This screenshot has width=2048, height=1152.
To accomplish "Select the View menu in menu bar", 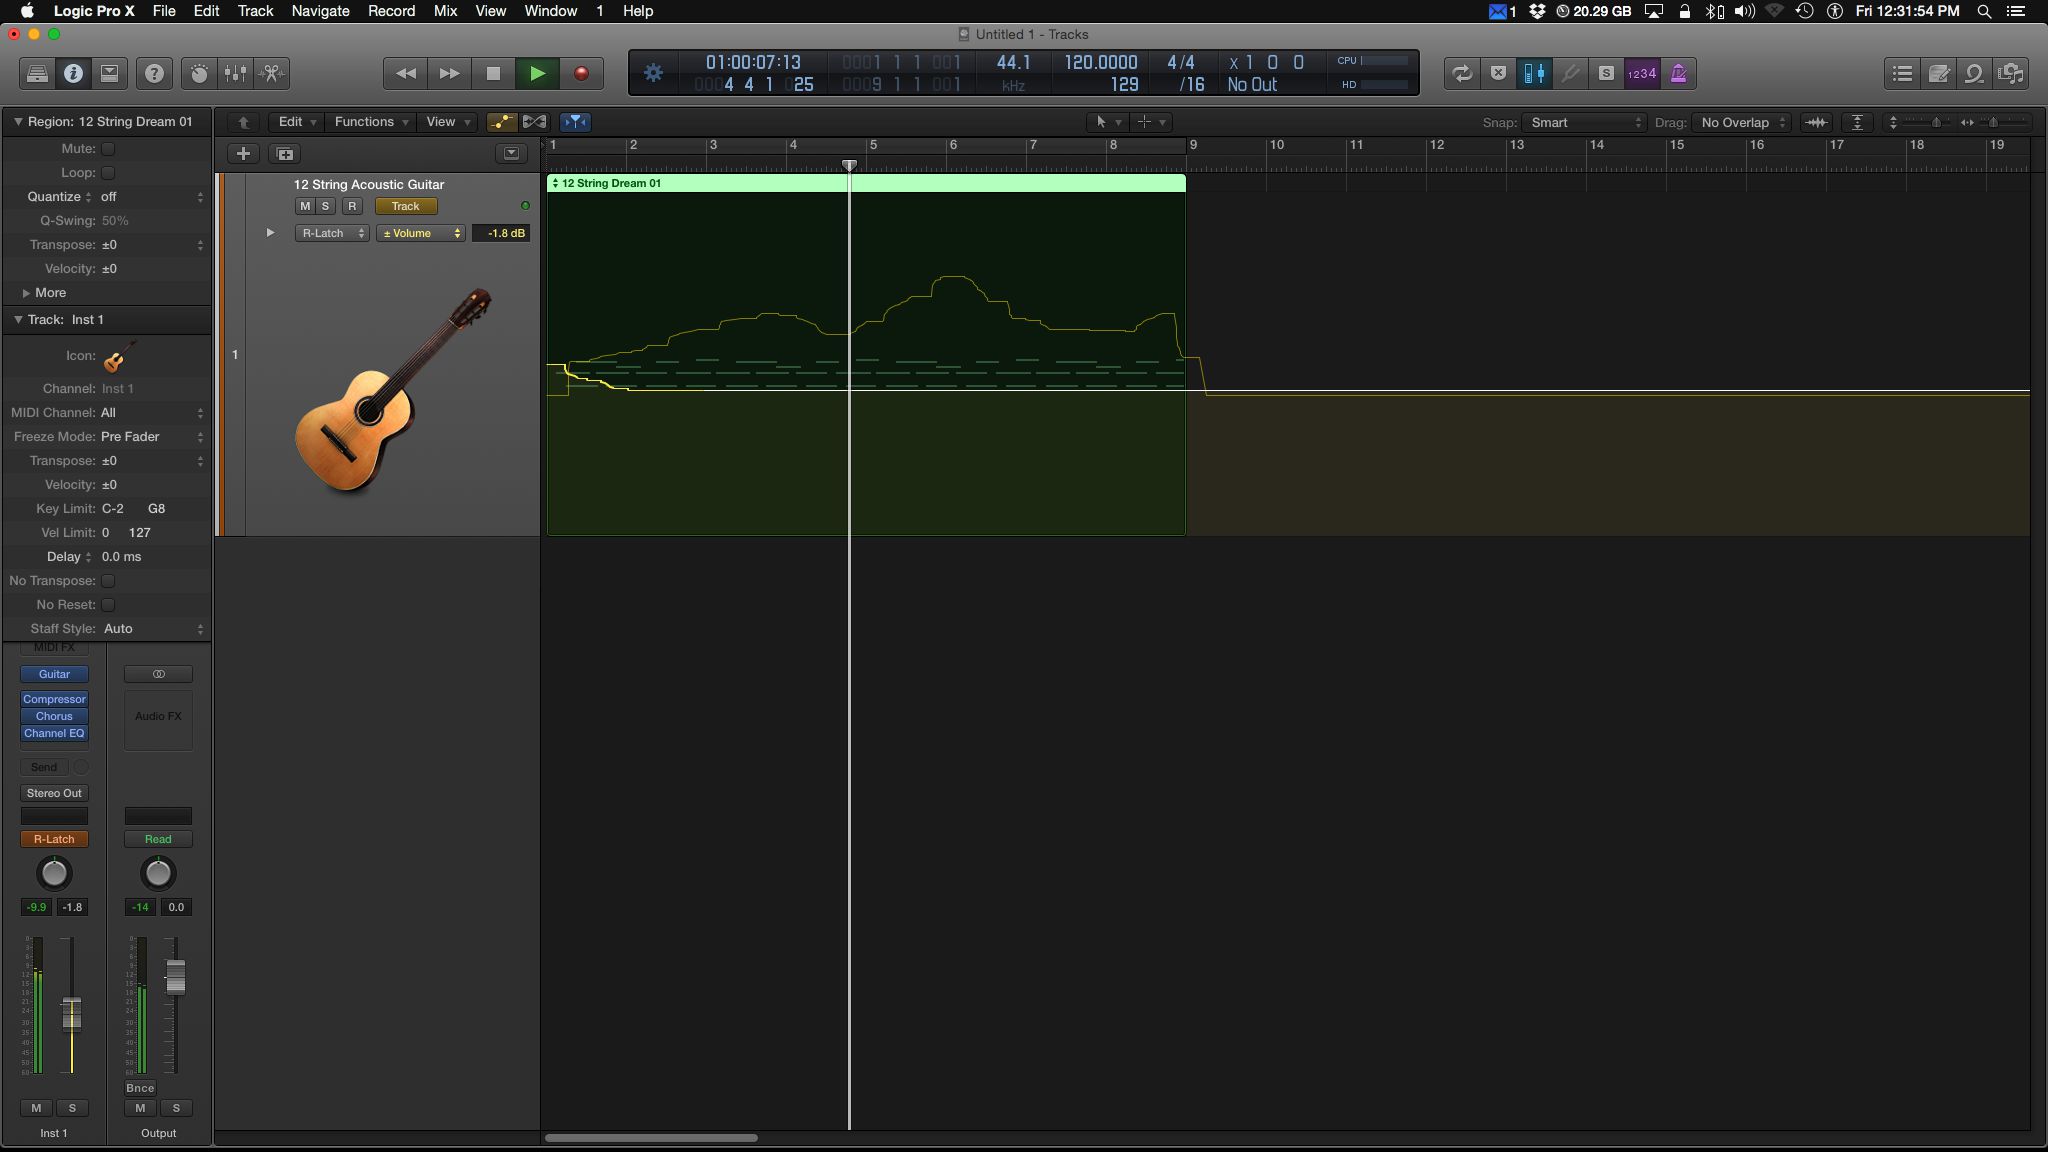I will (487, 11).
